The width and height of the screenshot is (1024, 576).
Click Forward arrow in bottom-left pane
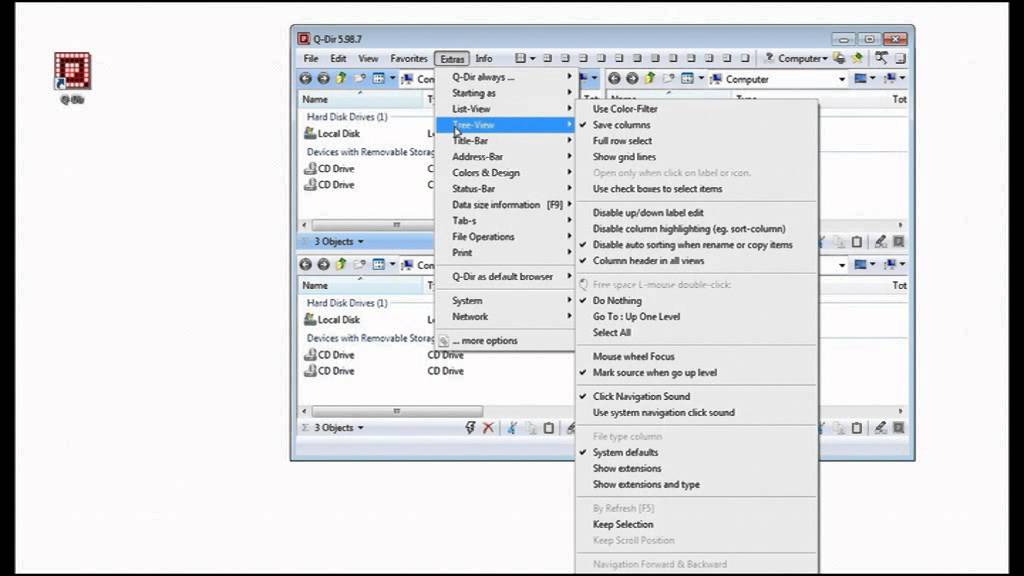tap(323, 264)
